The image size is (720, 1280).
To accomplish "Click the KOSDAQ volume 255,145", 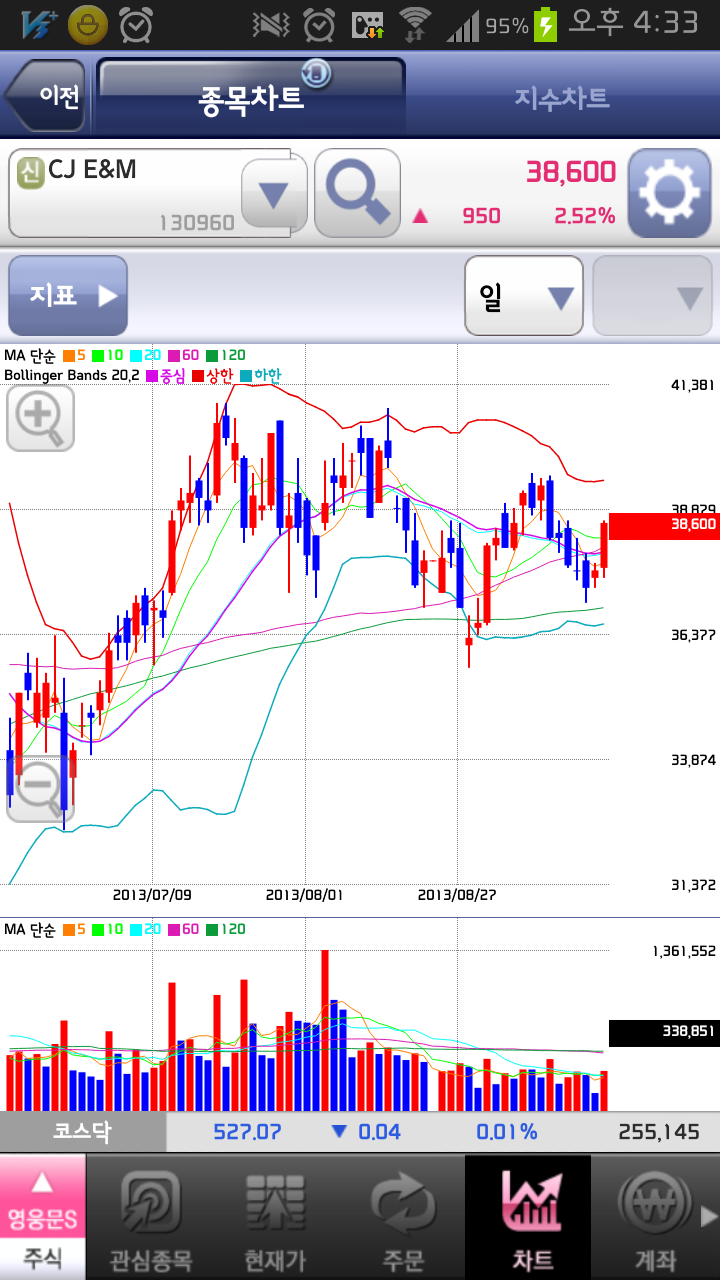I will click(x=659, y=1132).
